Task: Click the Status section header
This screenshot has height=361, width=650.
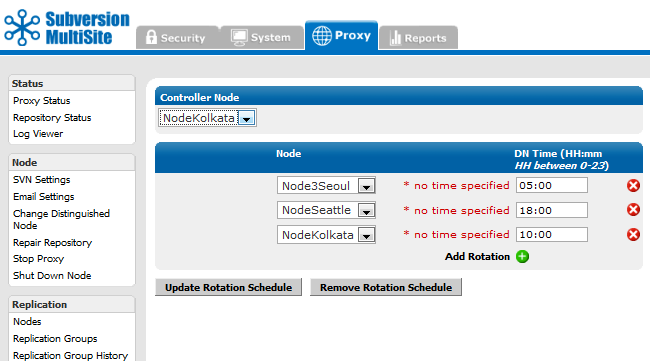Action: (x=72, y=83)
